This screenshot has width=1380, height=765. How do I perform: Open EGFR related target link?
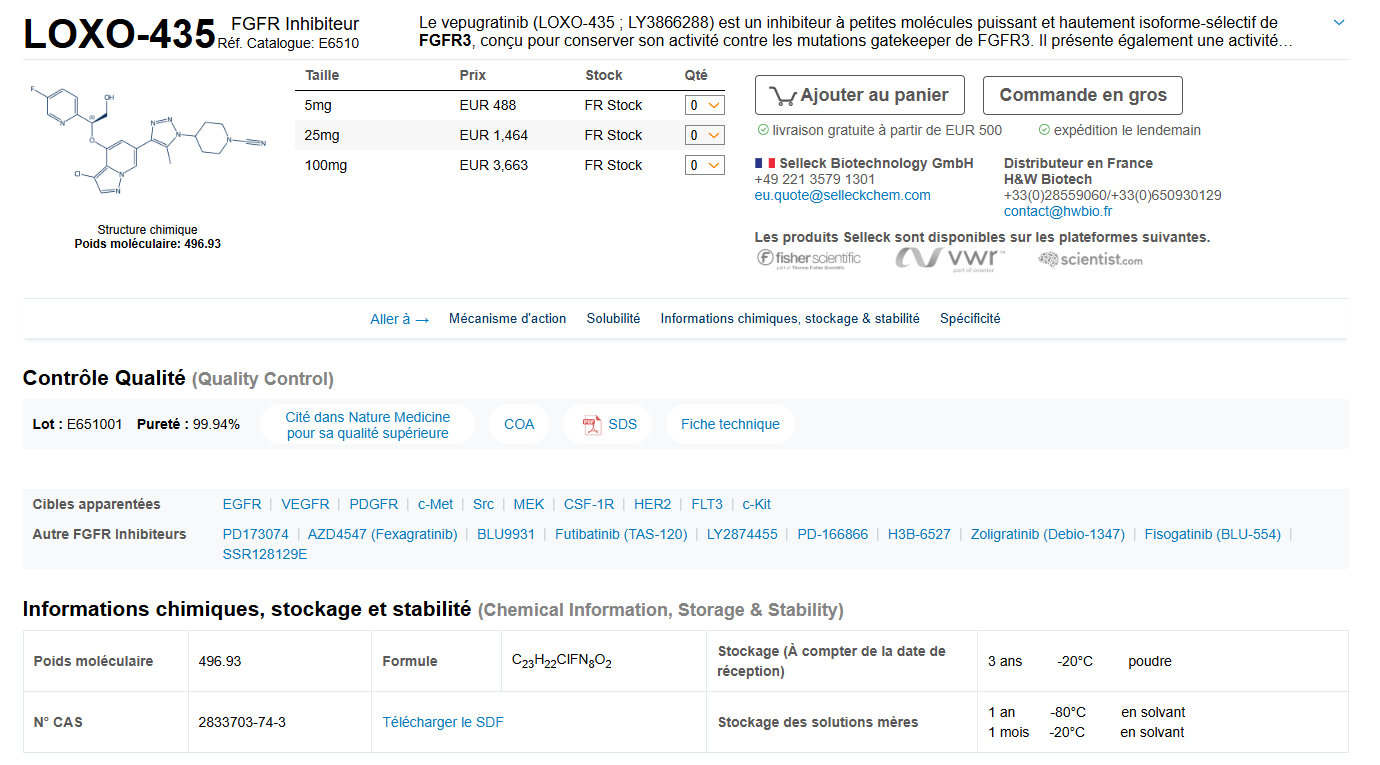pyautogui.click(x=242, y=505)
